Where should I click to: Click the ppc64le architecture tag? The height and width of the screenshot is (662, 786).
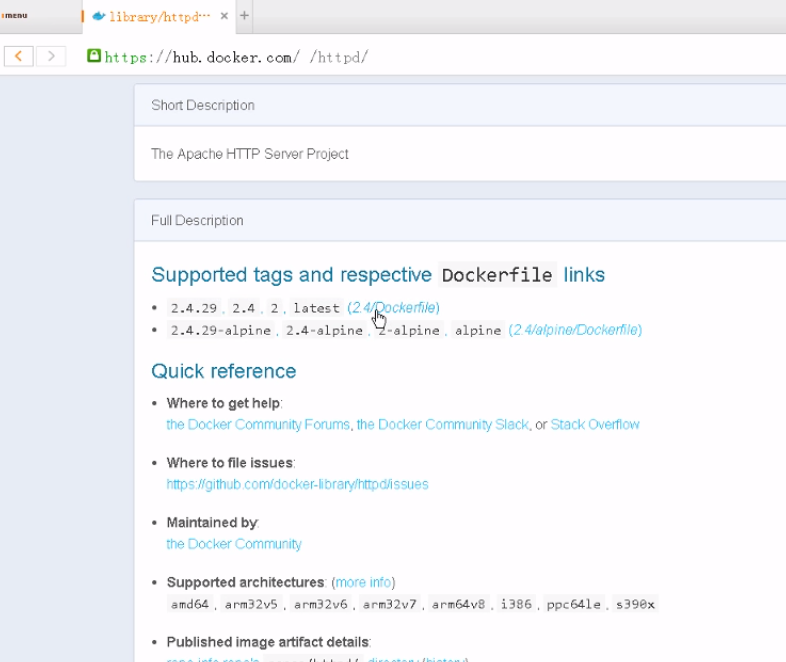[573, 604]
